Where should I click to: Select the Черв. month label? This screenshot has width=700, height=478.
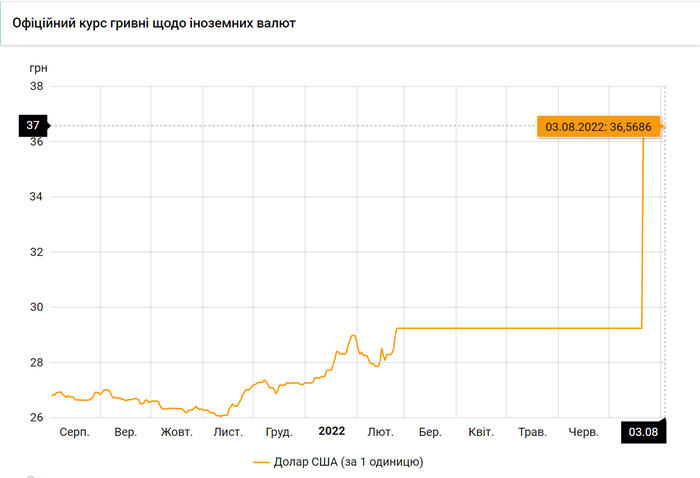(583, 432)
